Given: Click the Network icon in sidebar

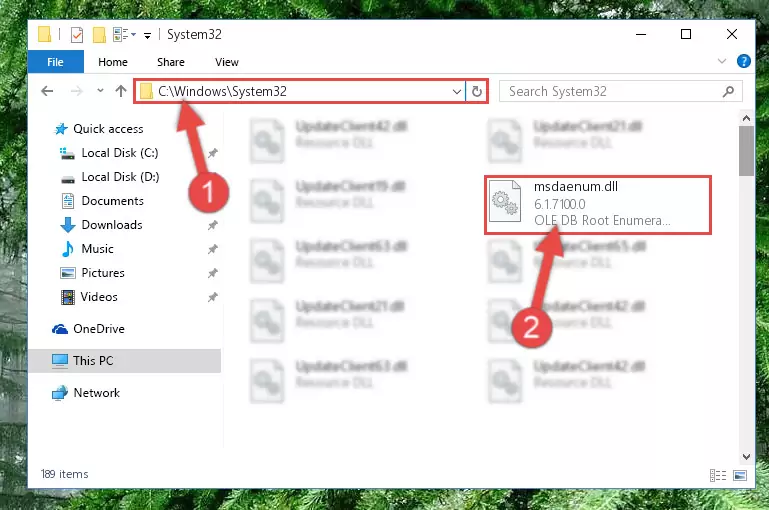Looking at the screenshot, I should coord(60,393).
